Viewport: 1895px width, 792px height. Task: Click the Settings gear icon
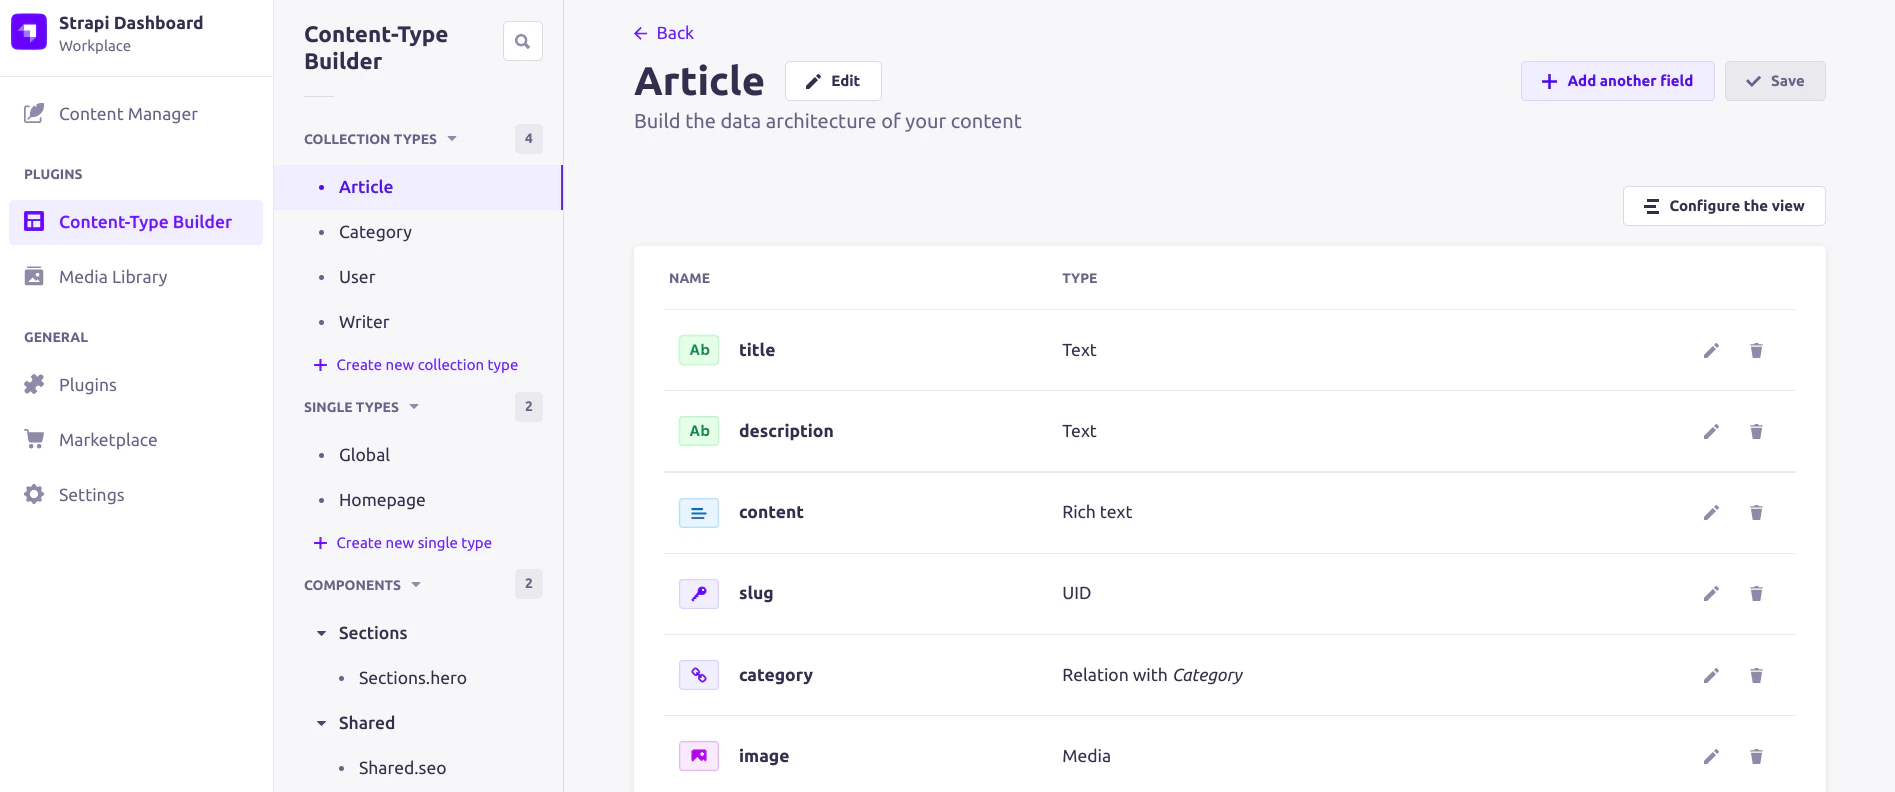[34, 494]
